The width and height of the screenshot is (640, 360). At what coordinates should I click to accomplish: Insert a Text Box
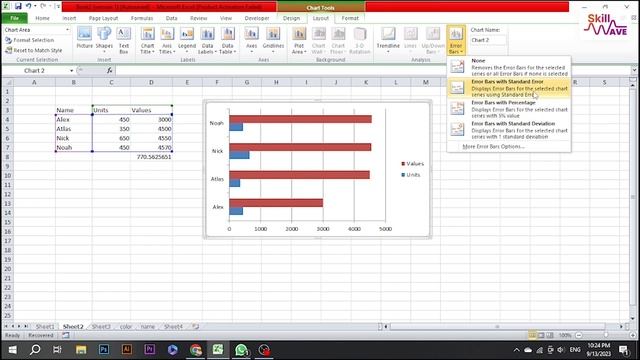pos(124,40)
